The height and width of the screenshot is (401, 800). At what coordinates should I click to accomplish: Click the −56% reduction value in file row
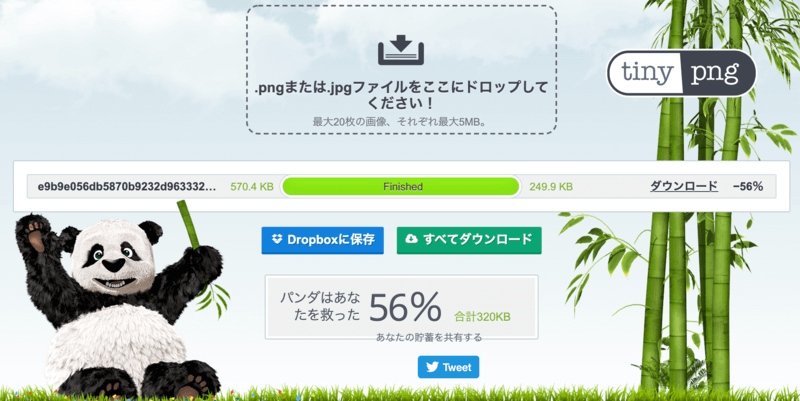pyautogui.click(x=748, y=187)
